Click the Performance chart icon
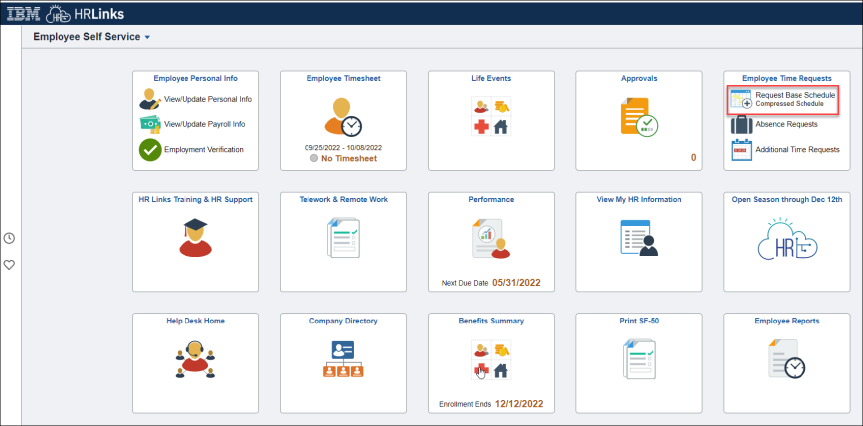The width and height of the screenshot is (863, 426). click(490, 238)
